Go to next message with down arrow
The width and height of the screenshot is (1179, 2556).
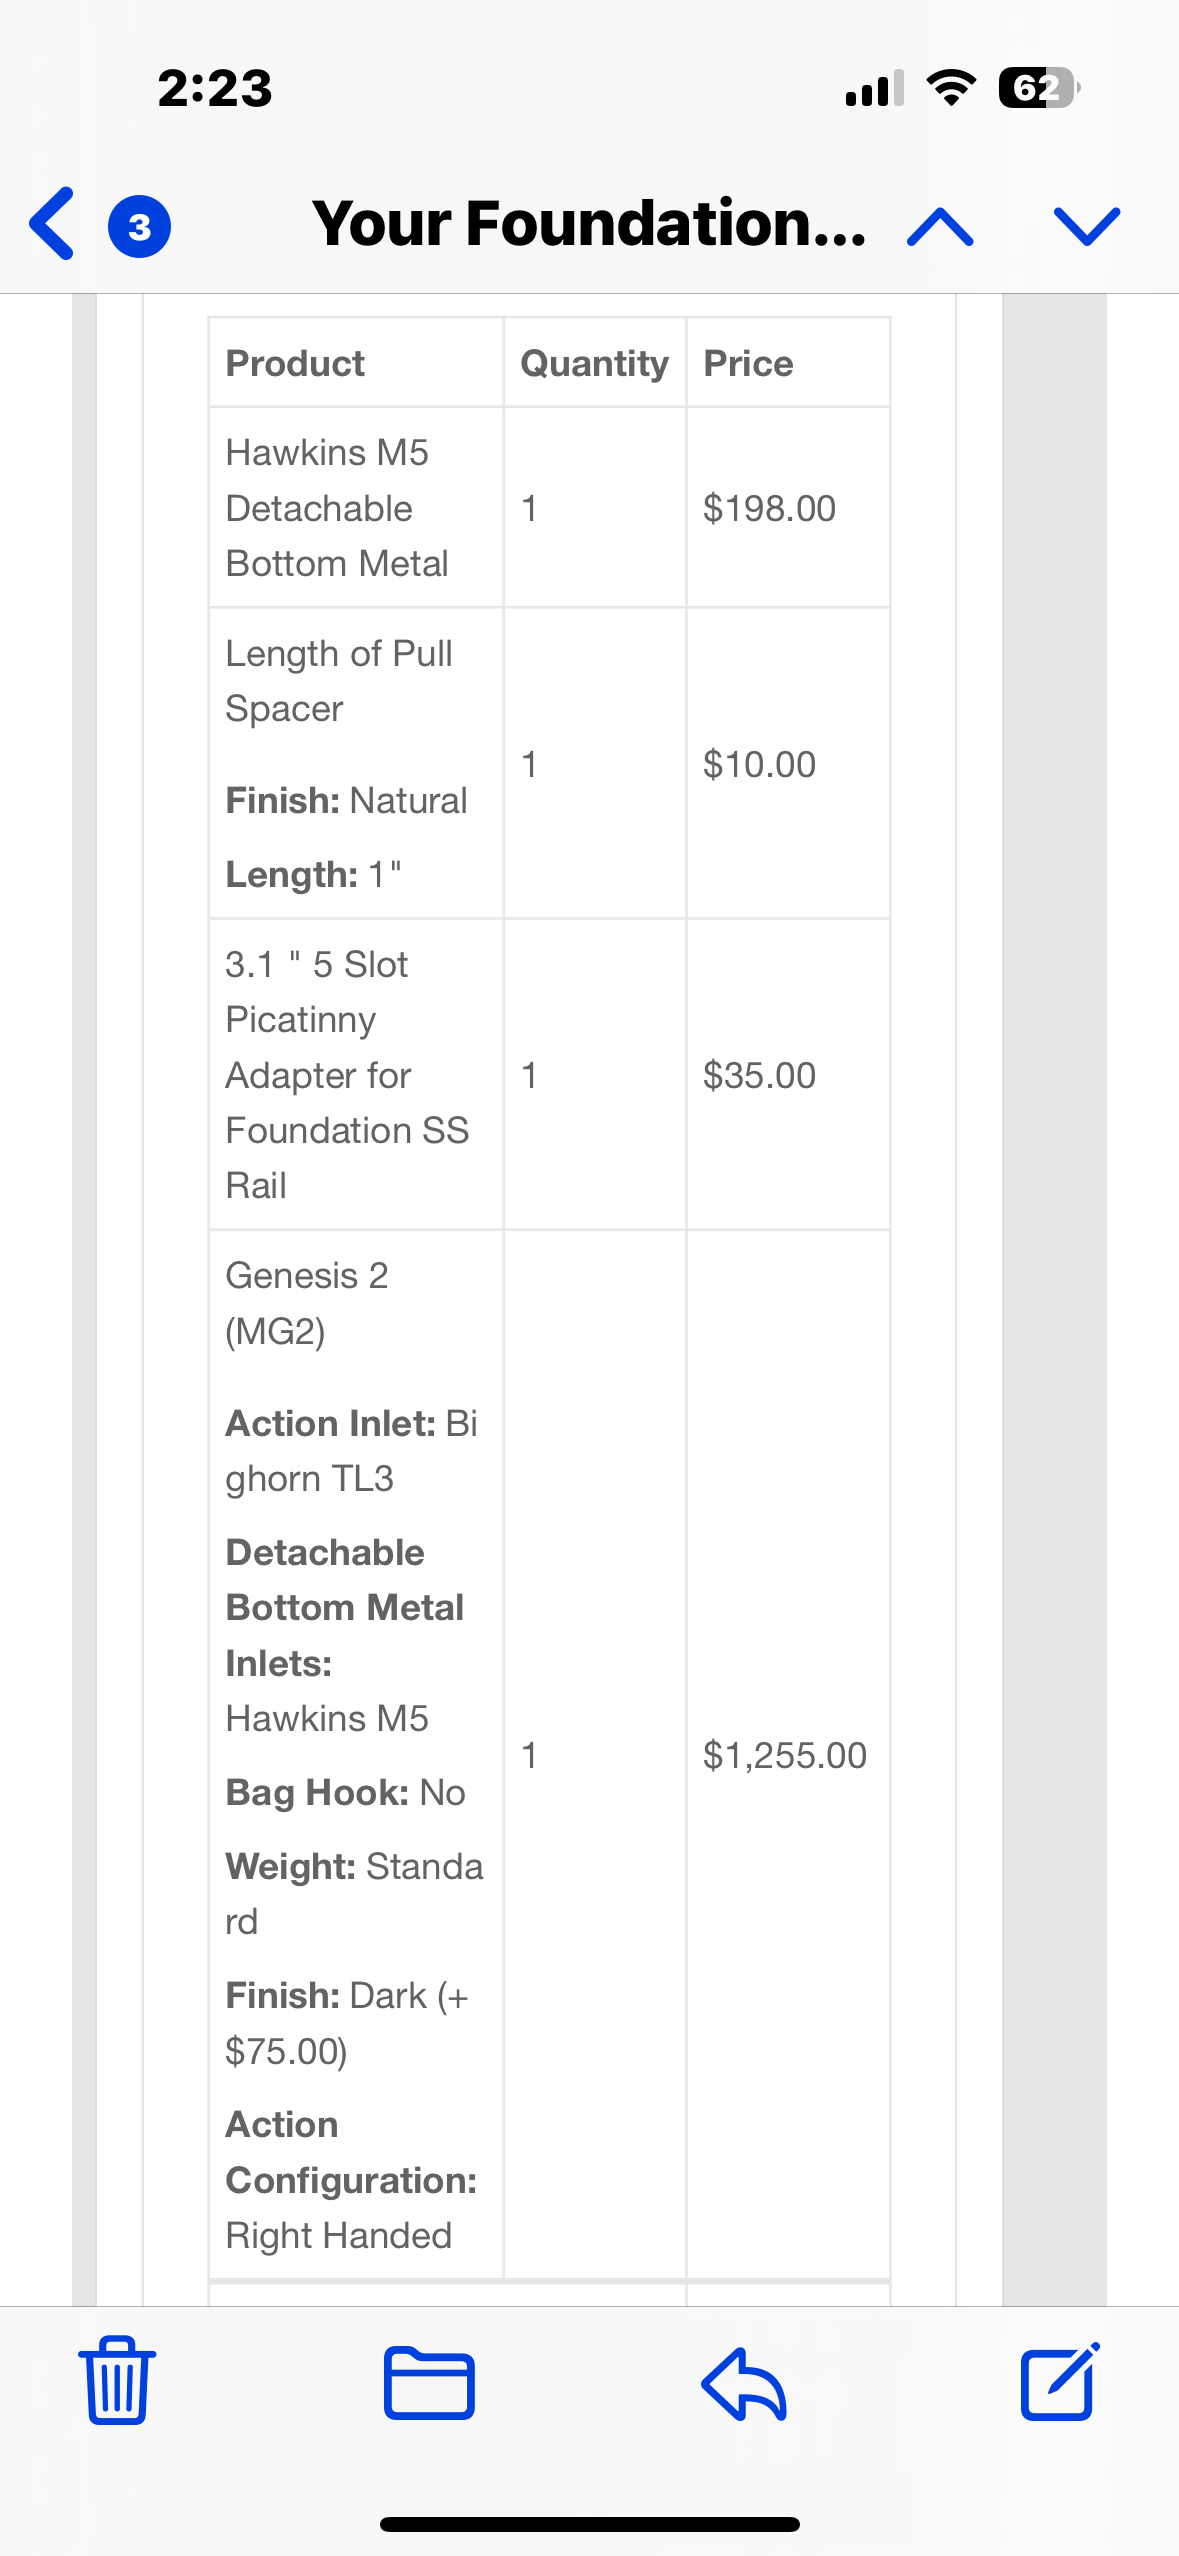[1086, 227]
